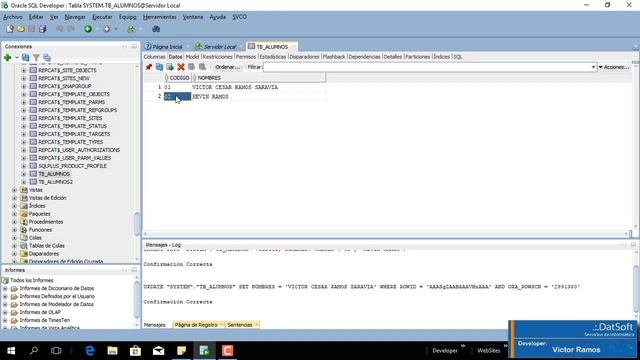Switch to the Mensajes log tab
The width and height of the screenshot is (640, 360).
154,325
